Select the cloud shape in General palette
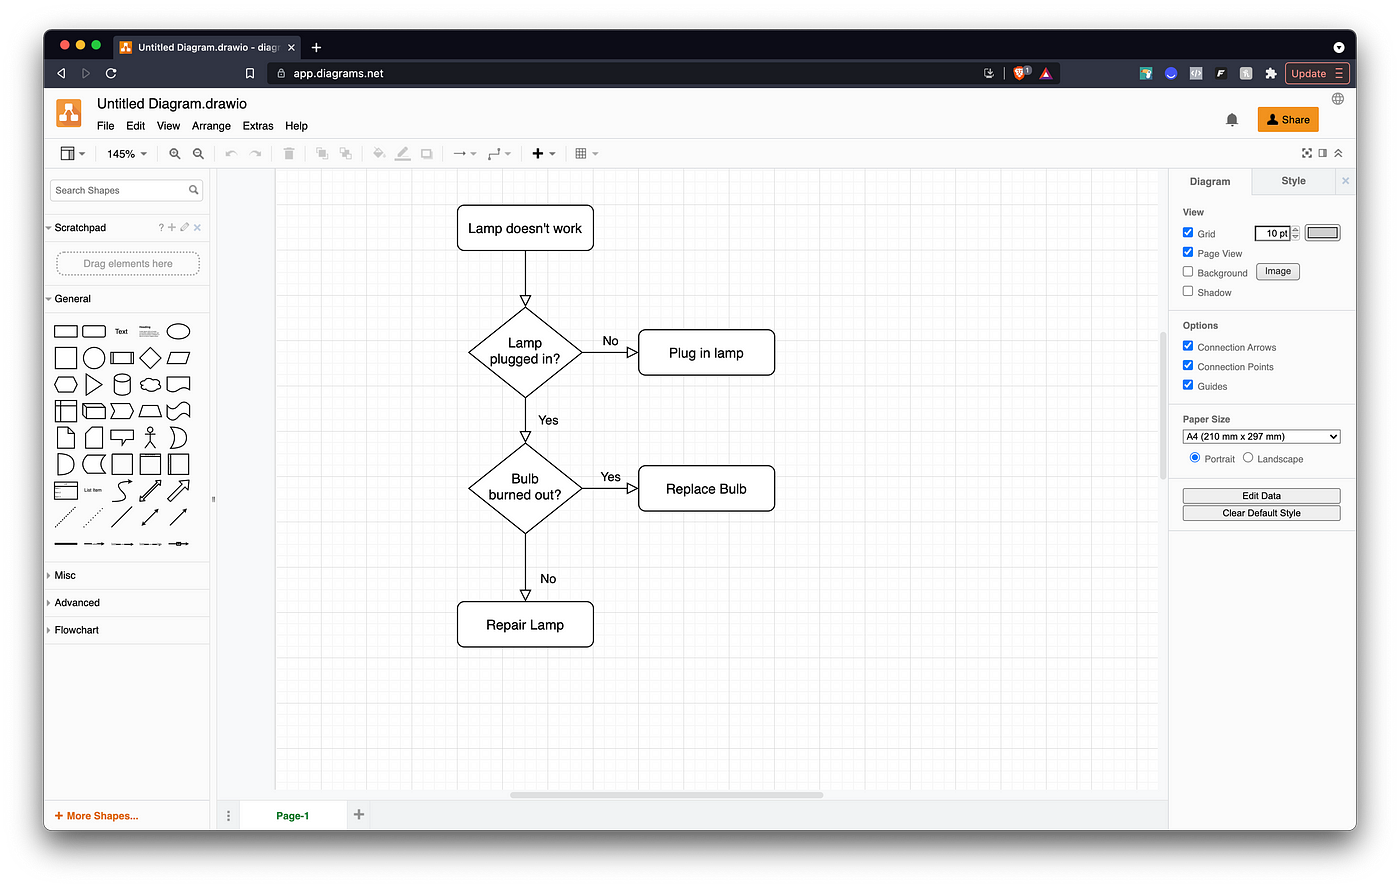 click(x=150, y=384)
